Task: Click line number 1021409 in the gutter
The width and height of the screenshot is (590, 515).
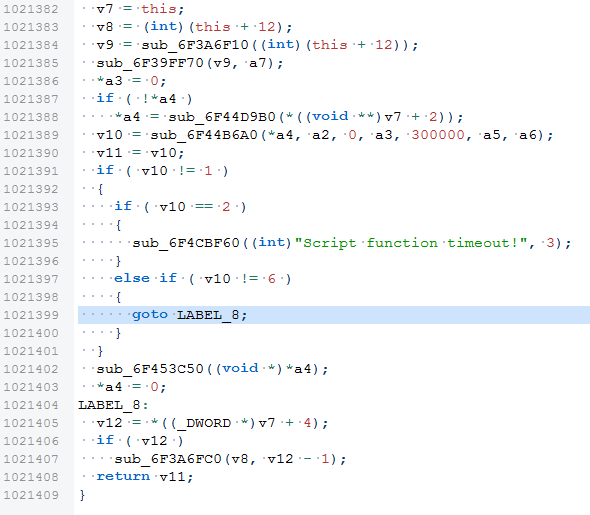Action: click(x=31, y=495)
